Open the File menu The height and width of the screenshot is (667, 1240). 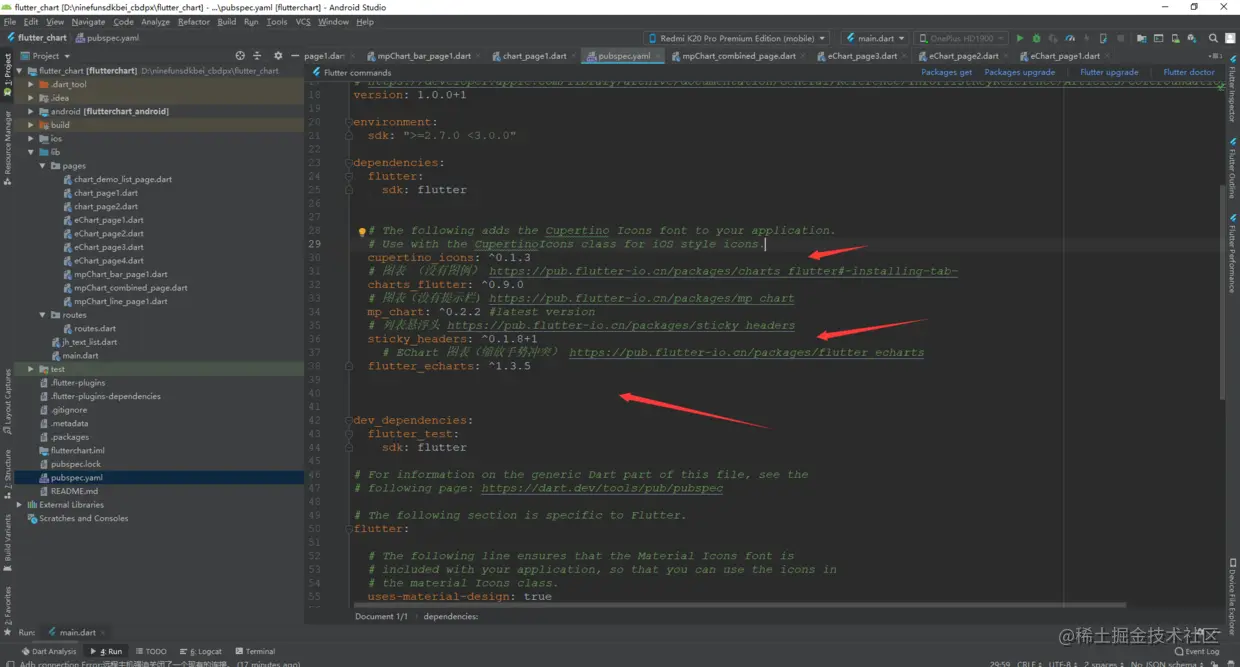click(x=10, y=21)
